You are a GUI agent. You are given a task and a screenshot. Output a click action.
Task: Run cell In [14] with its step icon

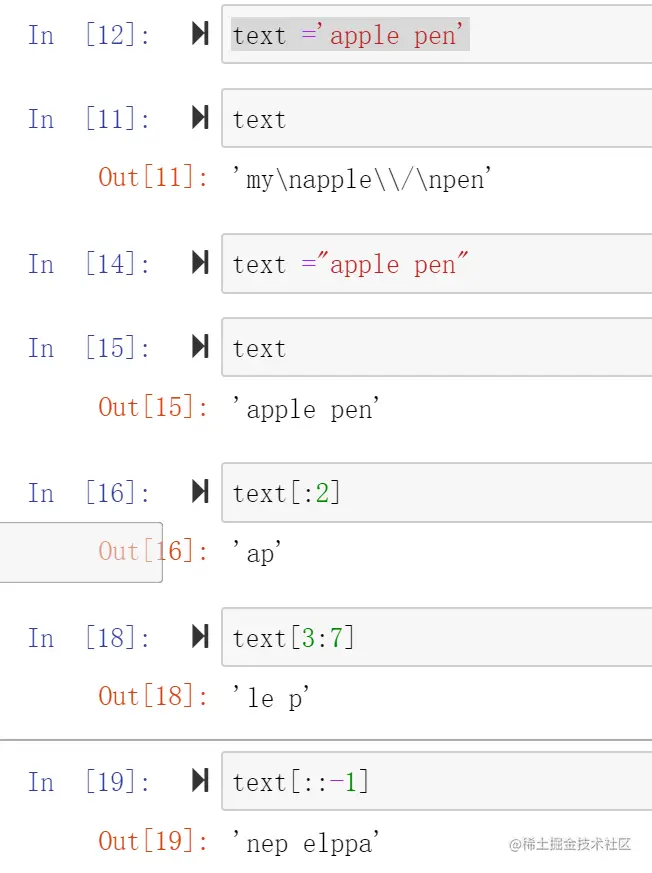coord(200,264)
